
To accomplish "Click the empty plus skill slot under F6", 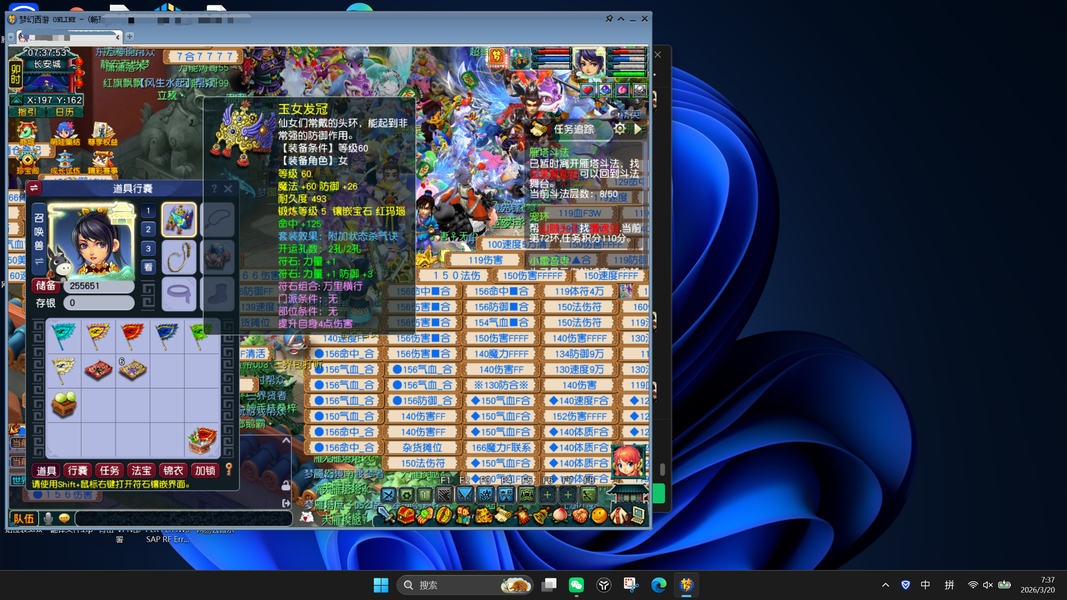I will click(547, 495).
